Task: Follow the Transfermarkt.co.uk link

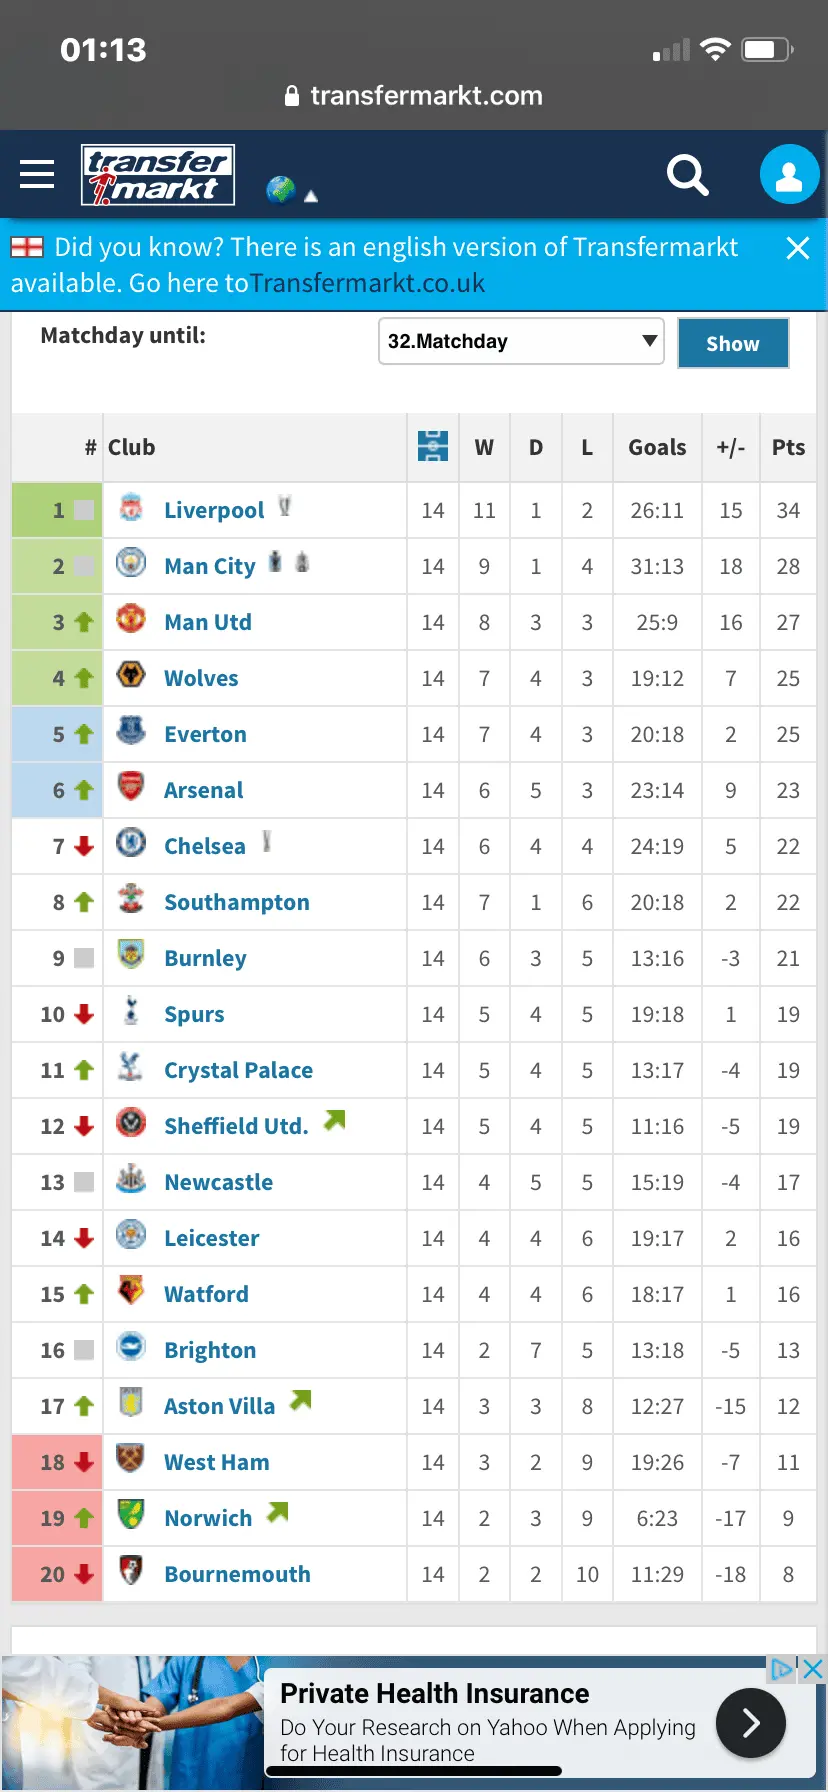Action: pos(367,283)
